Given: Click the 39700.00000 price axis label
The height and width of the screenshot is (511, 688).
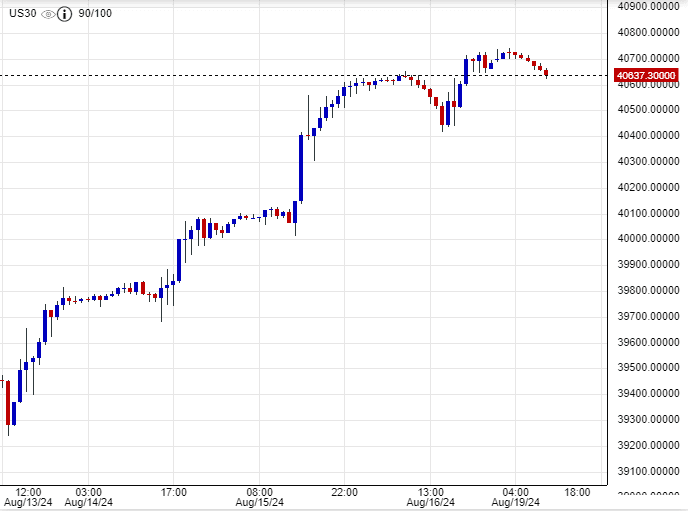Looking at the screenshot, I should pos(648,316).
